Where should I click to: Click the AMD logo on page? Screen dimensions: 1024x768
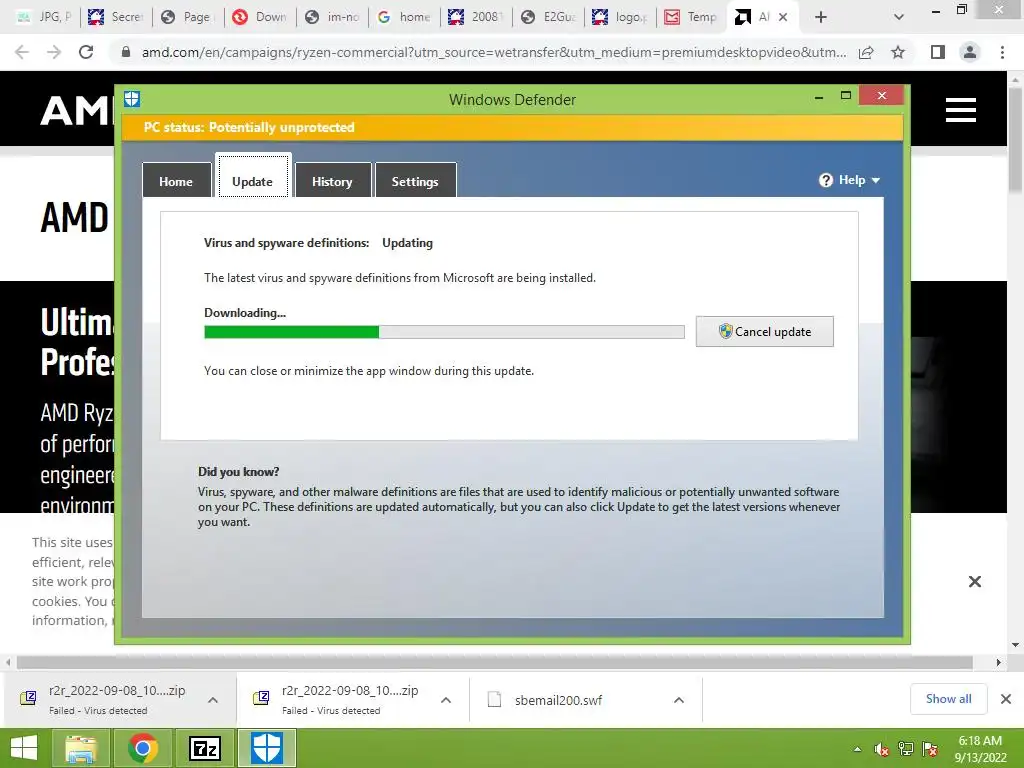[75, 110]
